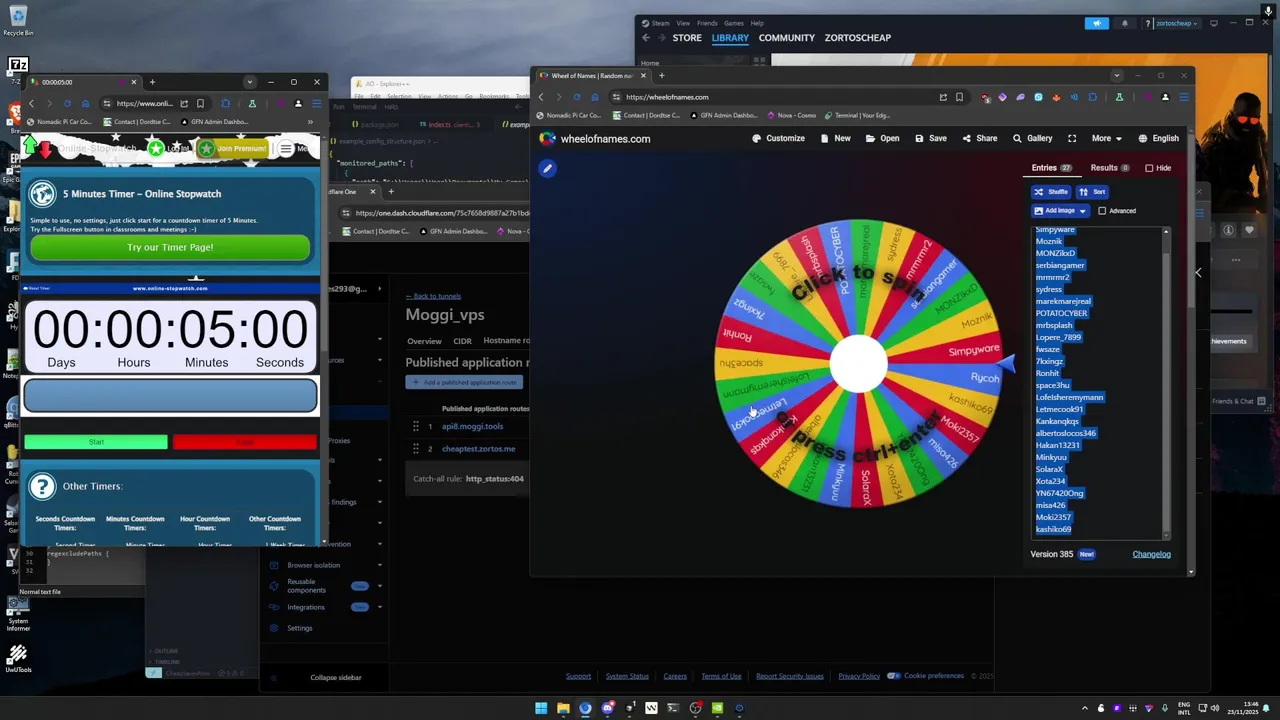Open Steam STORE tab
1280x720 pixels.
[687, 38]
